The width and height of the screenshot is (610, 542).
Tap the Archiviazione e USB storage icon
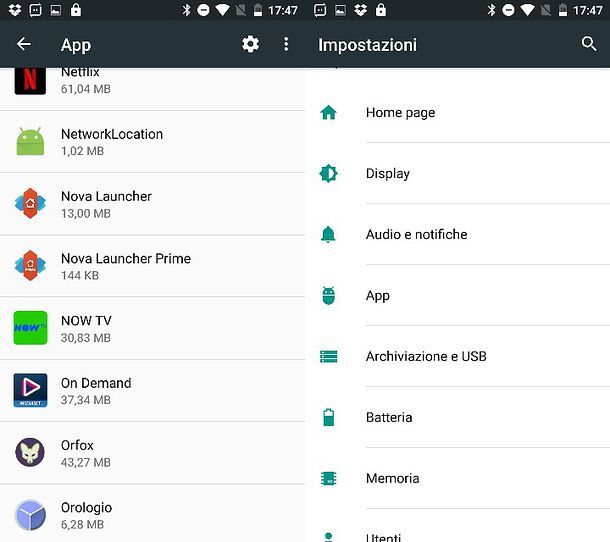(328, 356)
